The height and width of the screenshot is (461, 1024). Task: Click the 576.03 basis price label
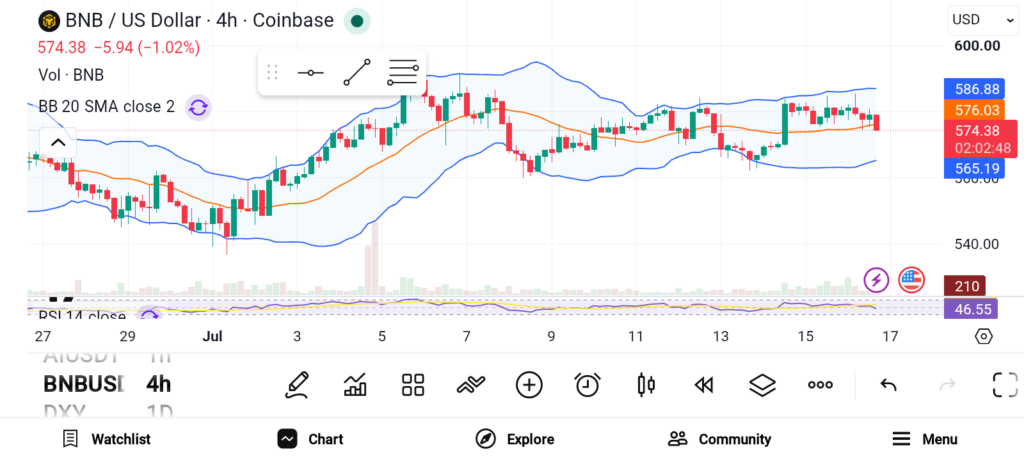pos(974,110)
